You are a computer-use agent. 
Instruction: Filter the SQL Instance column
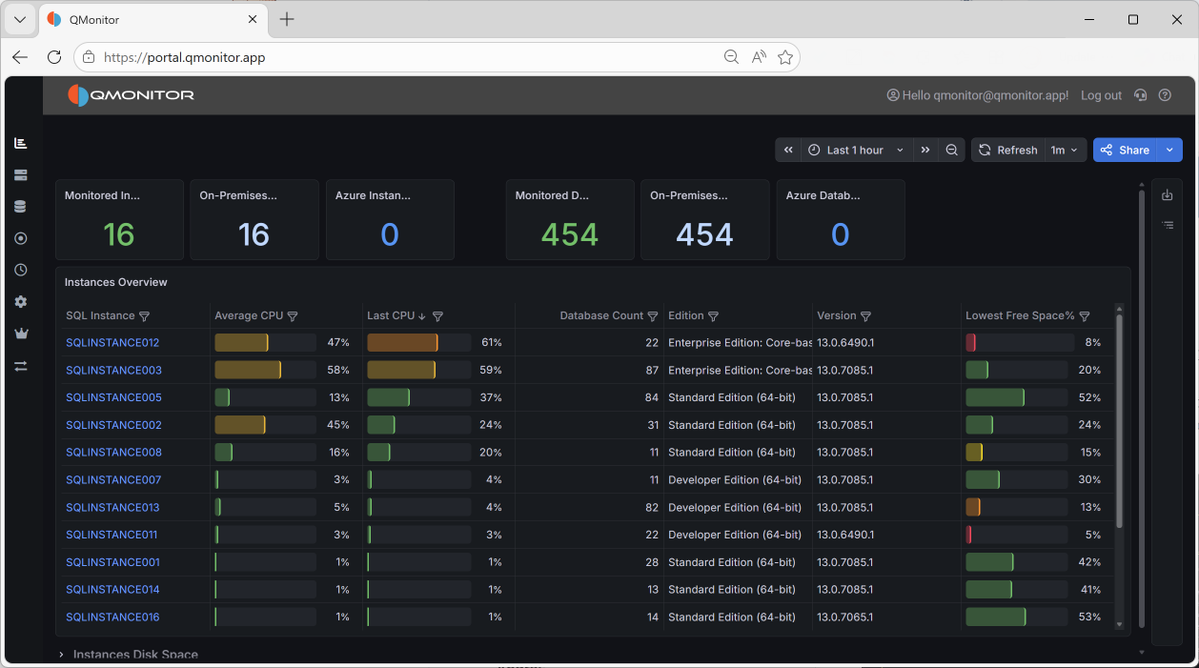point(145,316)
